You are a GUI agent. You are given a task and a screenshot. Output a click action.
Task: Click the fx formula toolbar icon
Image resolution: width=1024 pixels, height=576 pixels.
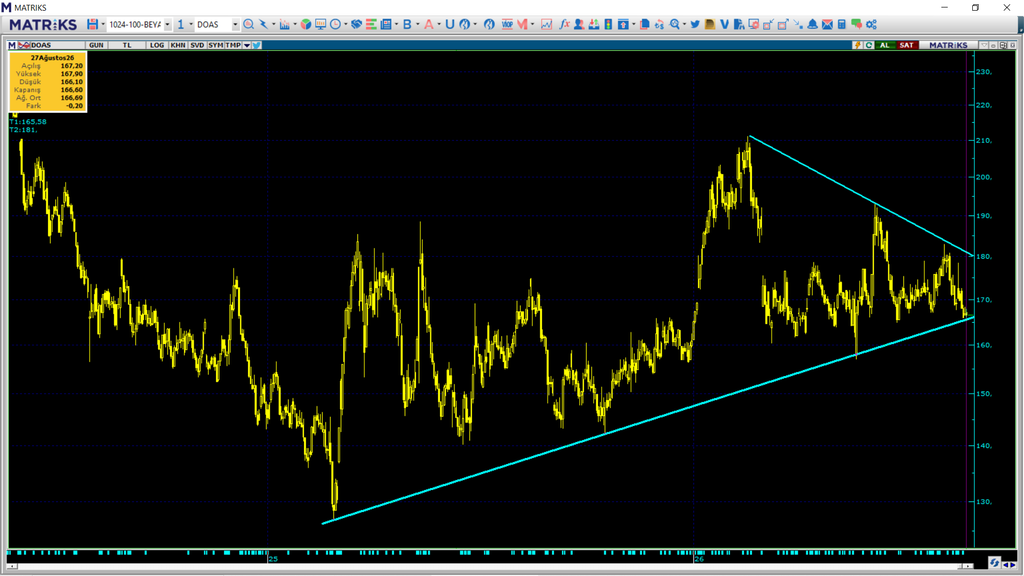[564, 24]
